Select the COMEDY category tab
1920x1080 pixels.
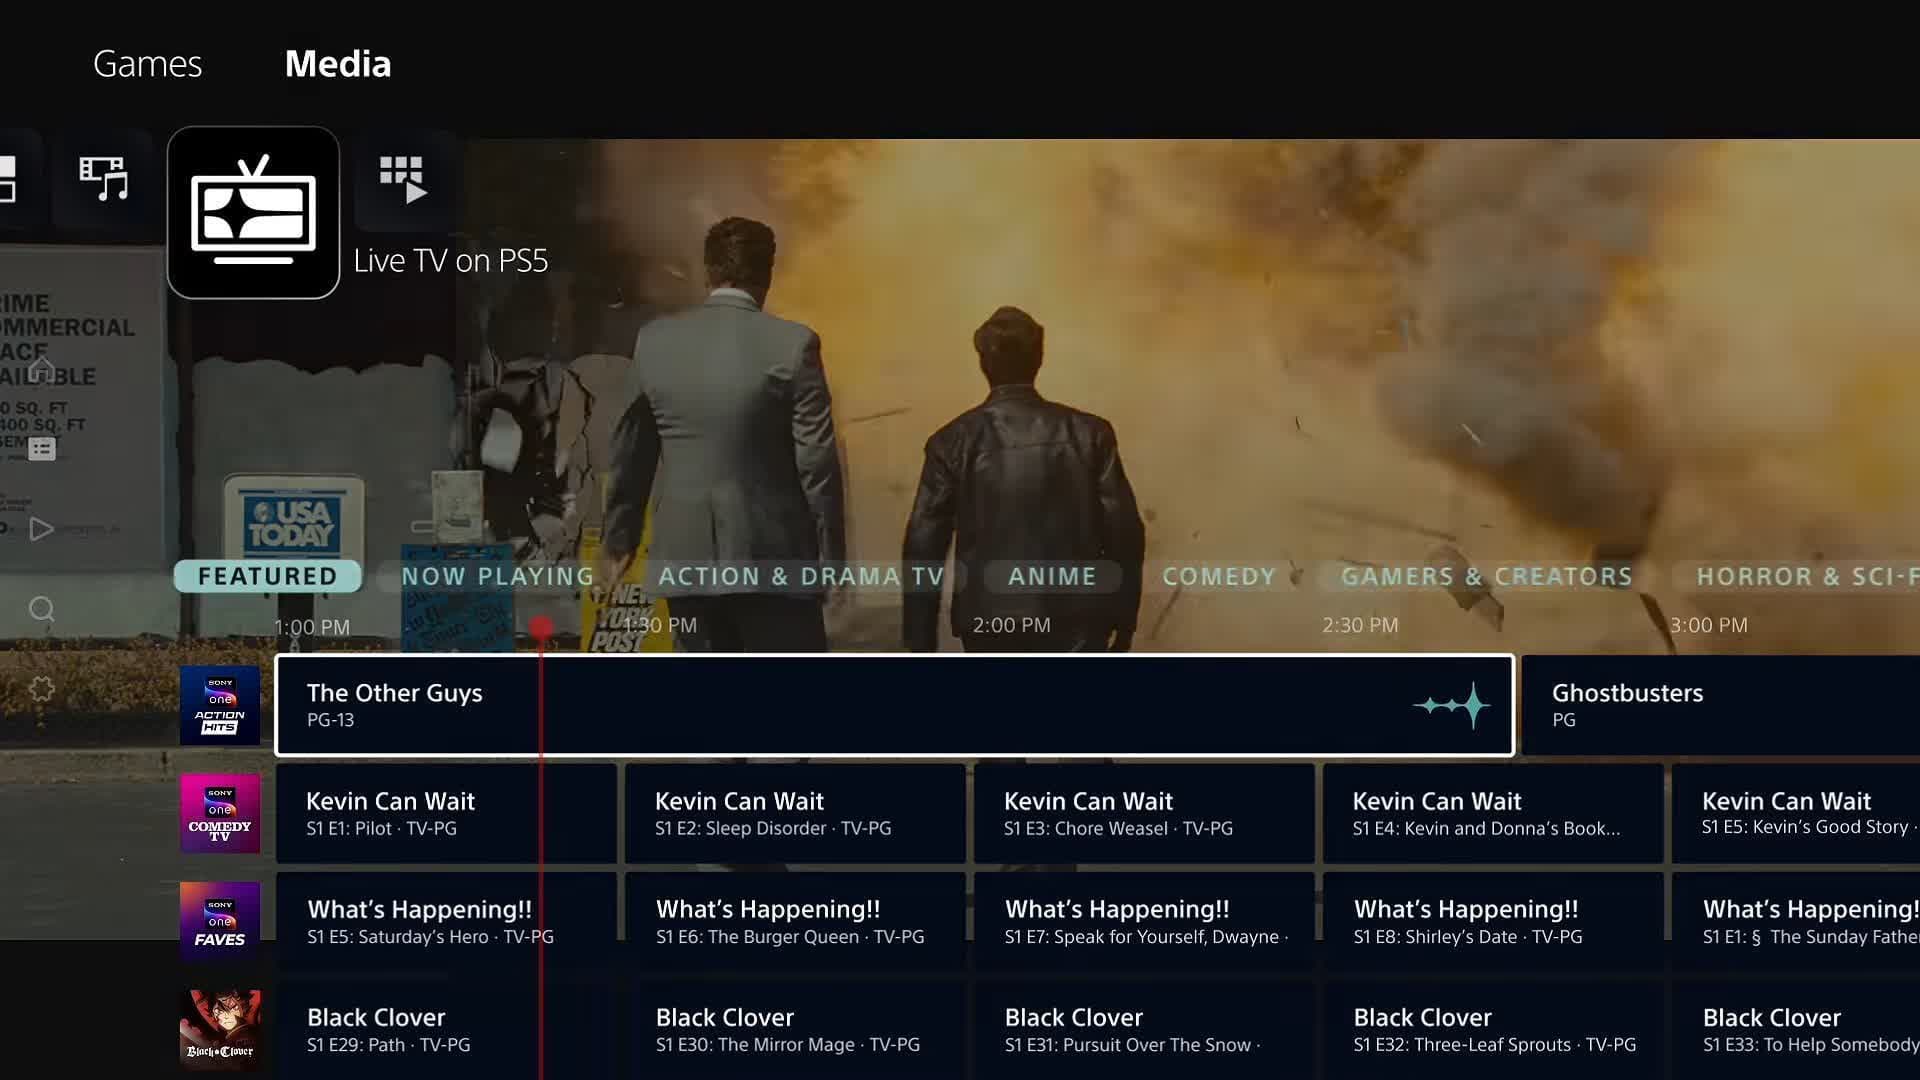pyautogui.click(x=1219, y=576)
